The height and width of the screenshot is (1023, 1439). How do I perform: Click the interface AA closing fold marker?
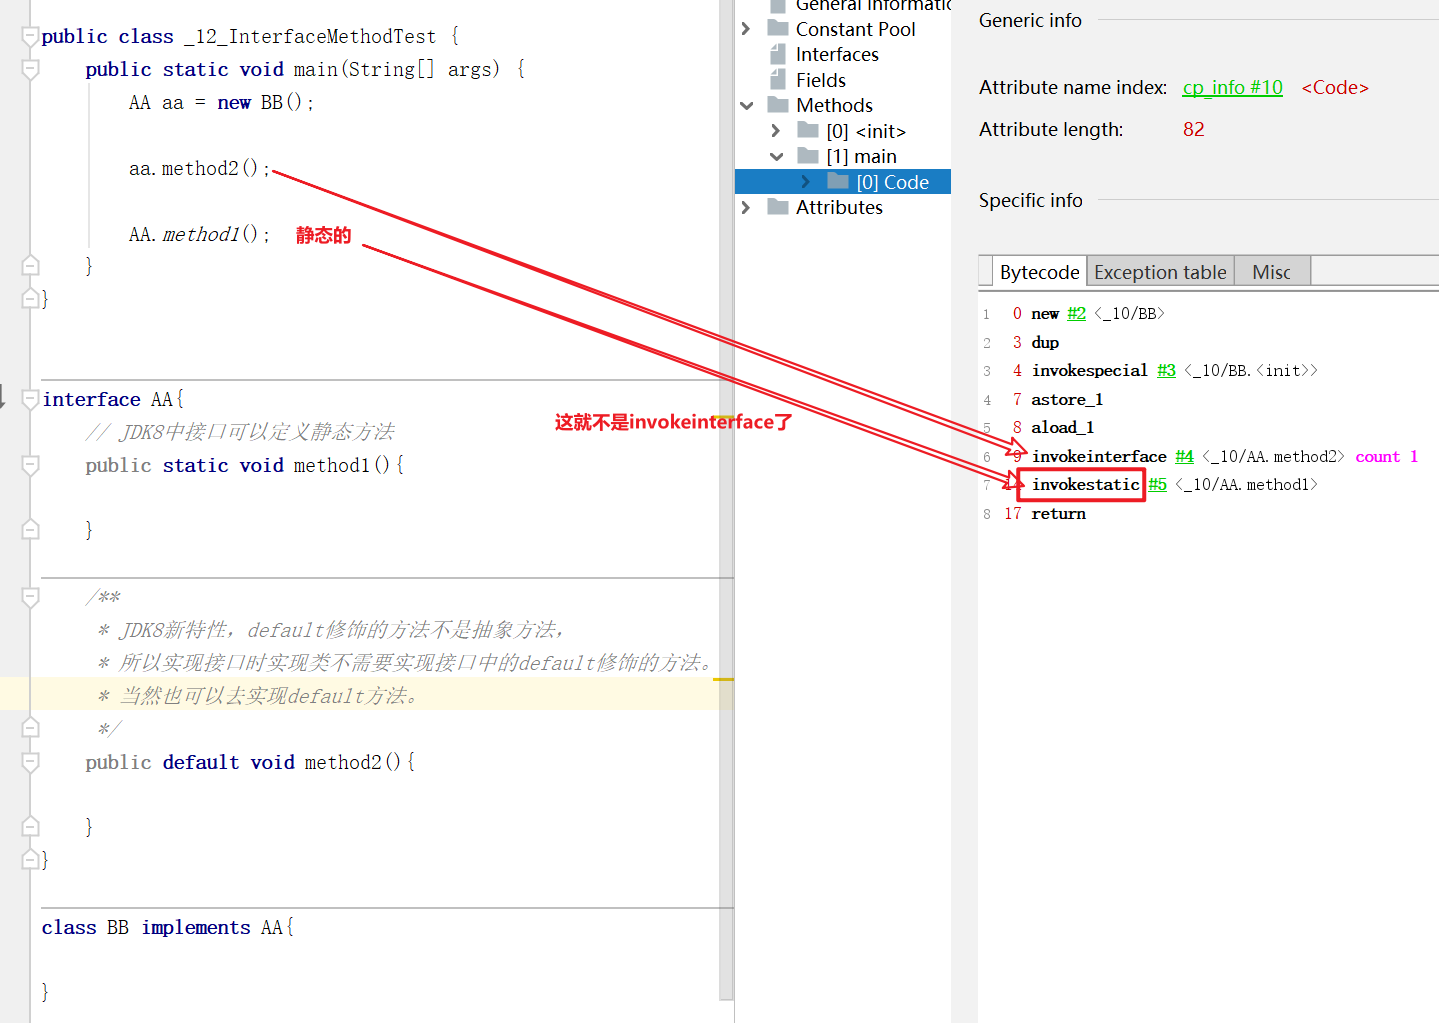point(30,860)
